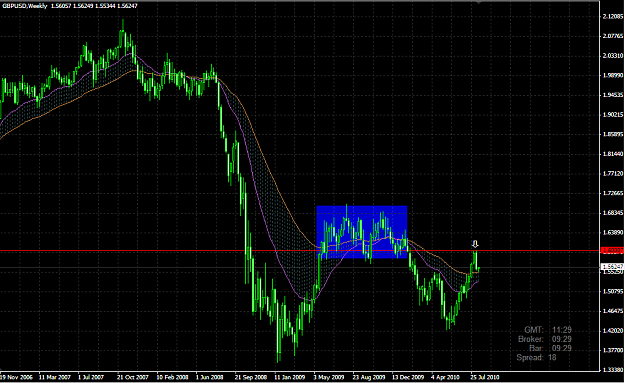Image resolution: width=625 pixels, height=383 pixels.
Task: Click the 1.68345 price axis label
Action: (613, 213)
